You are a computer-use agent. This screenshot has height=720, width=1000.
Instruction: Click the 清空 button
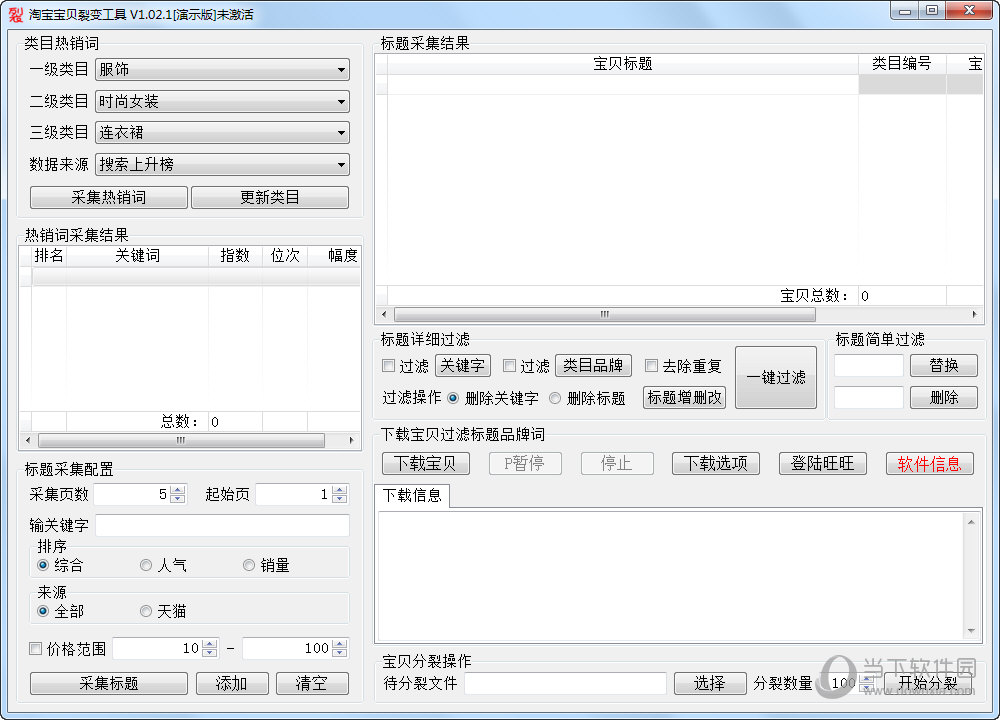(x=312, y=684)
